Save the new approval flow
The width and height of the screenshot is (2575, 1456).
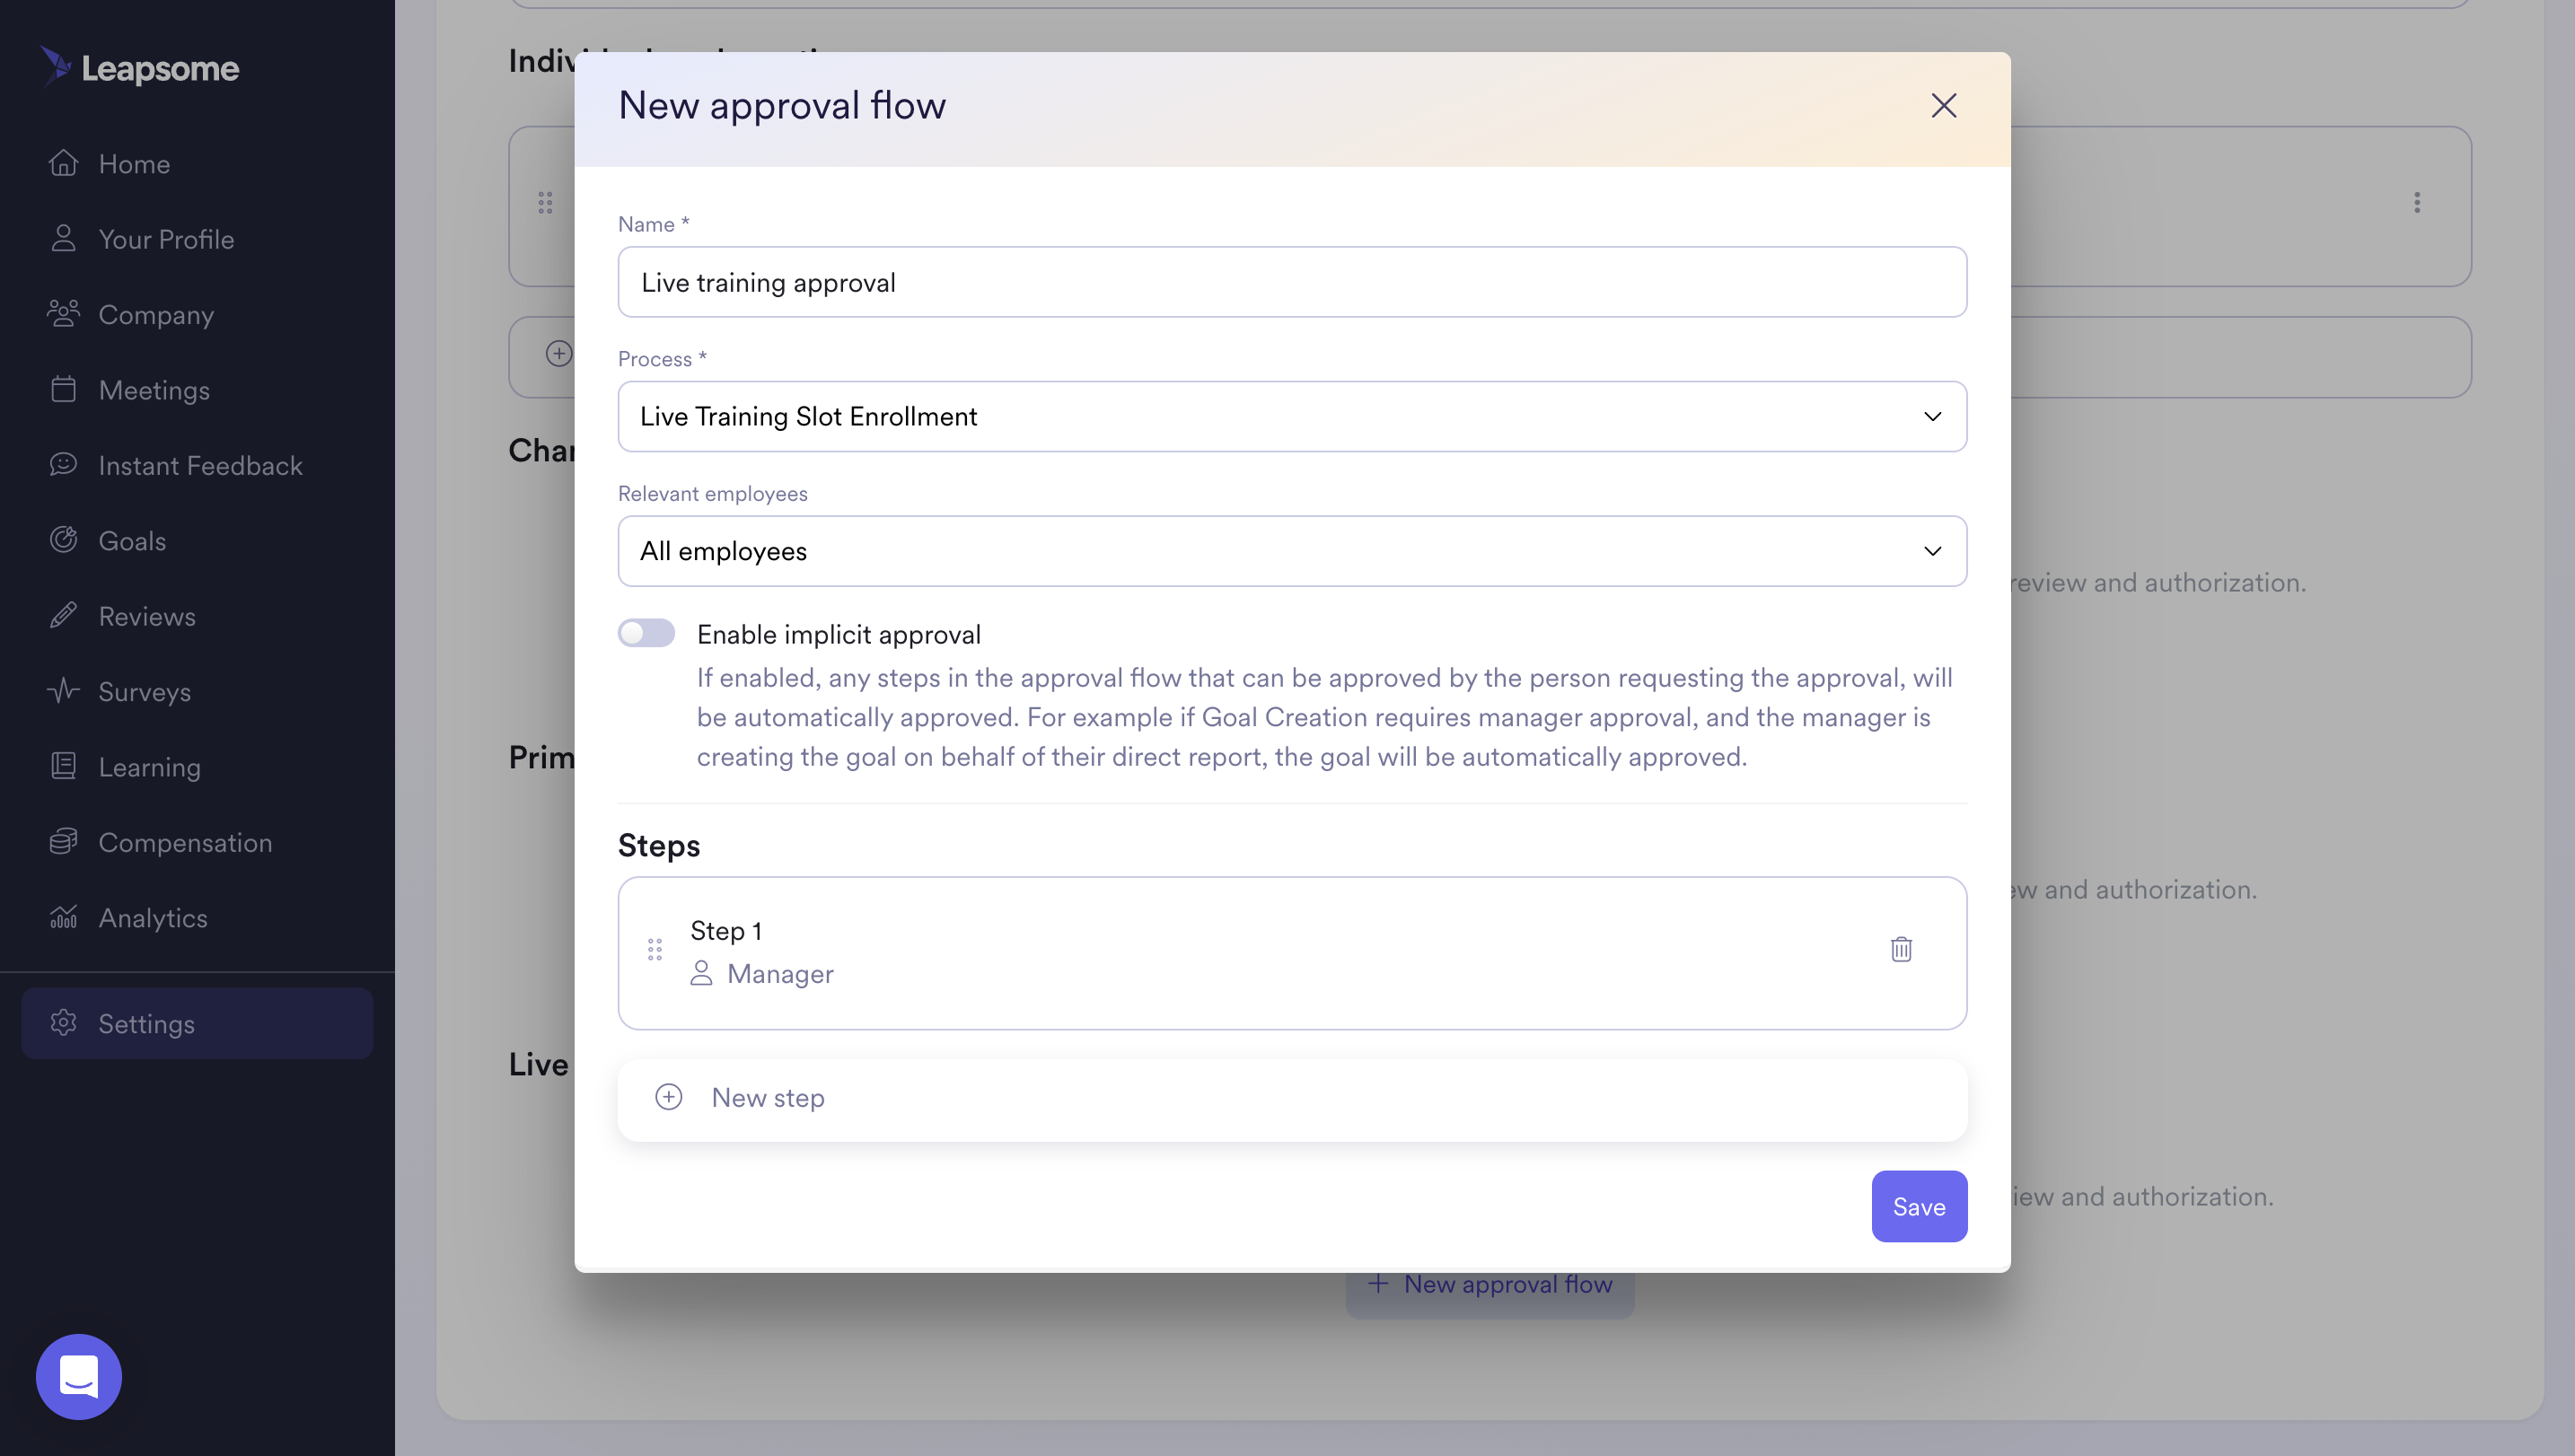(1919, 1206)
